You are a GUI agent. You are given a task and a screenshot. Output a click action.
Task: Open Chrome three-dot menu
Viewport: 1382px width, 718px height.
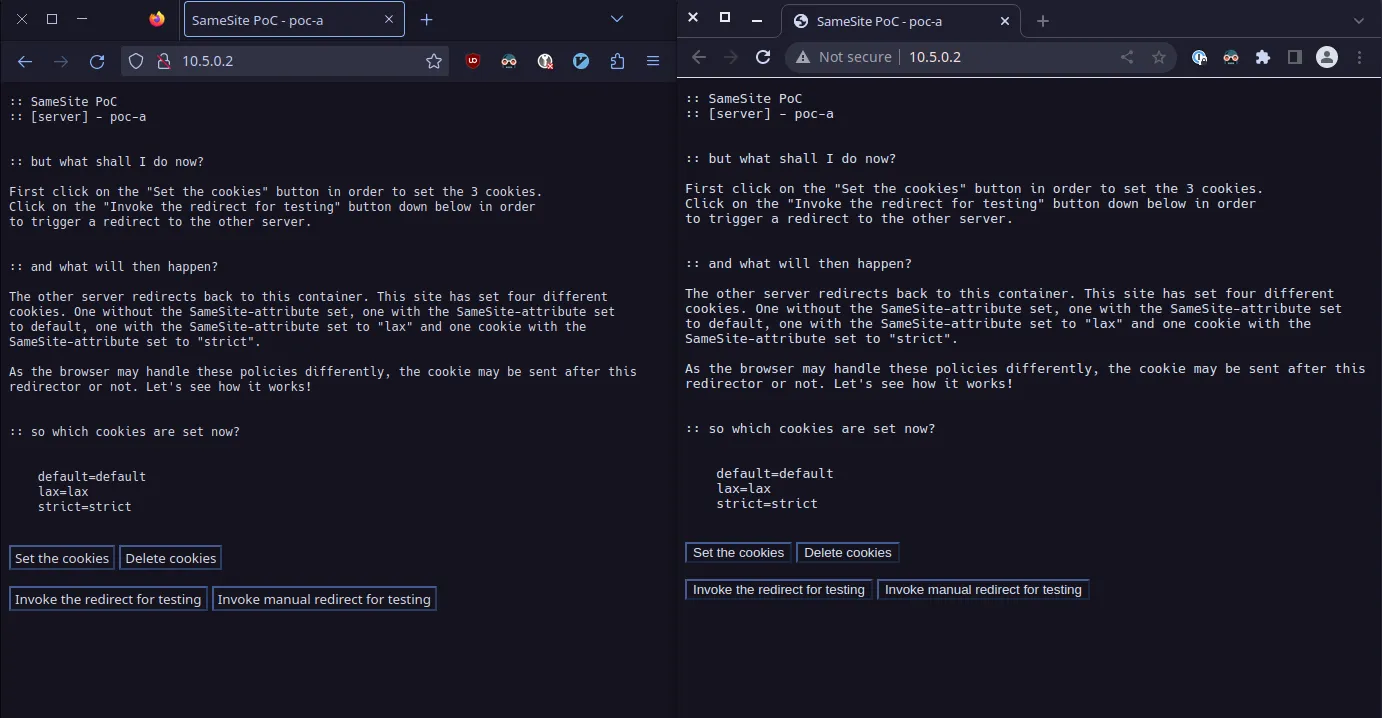(x=1360, y=57)
